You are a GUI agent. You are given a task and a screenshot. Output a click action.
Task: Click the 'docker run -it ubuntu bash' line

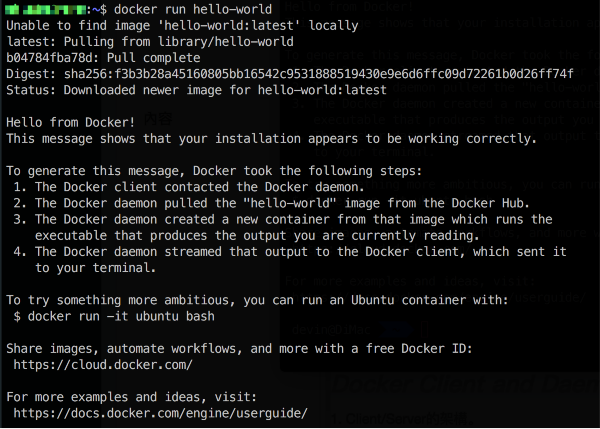[114, 316]
